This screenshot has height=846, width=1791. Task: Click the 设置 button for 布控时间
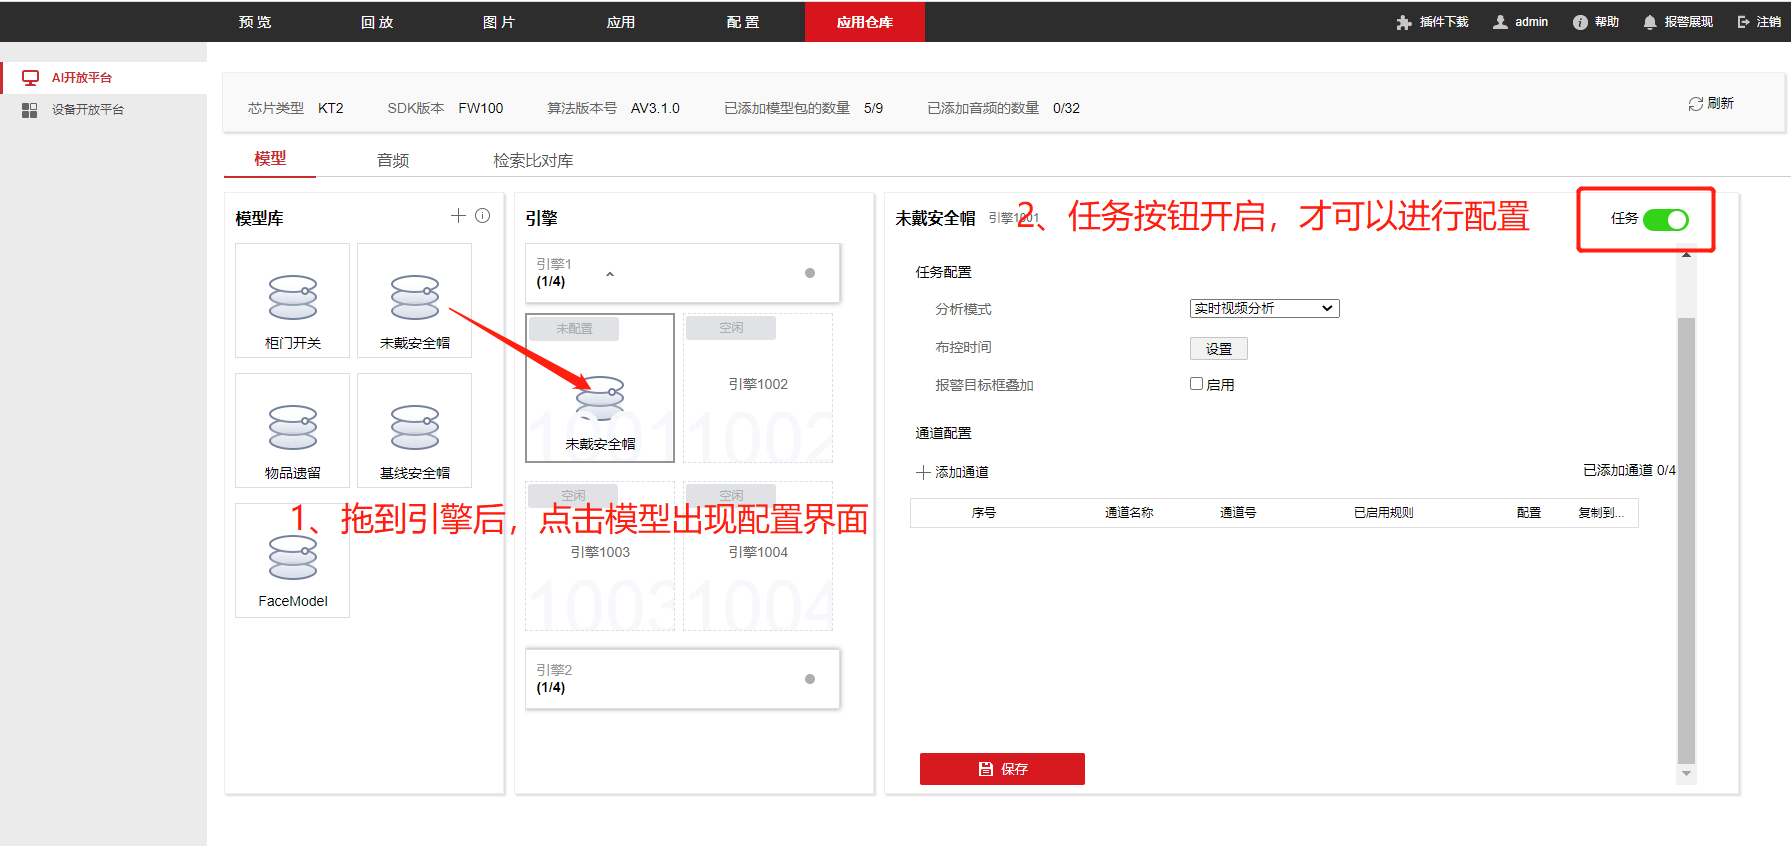click(1219, 348)
